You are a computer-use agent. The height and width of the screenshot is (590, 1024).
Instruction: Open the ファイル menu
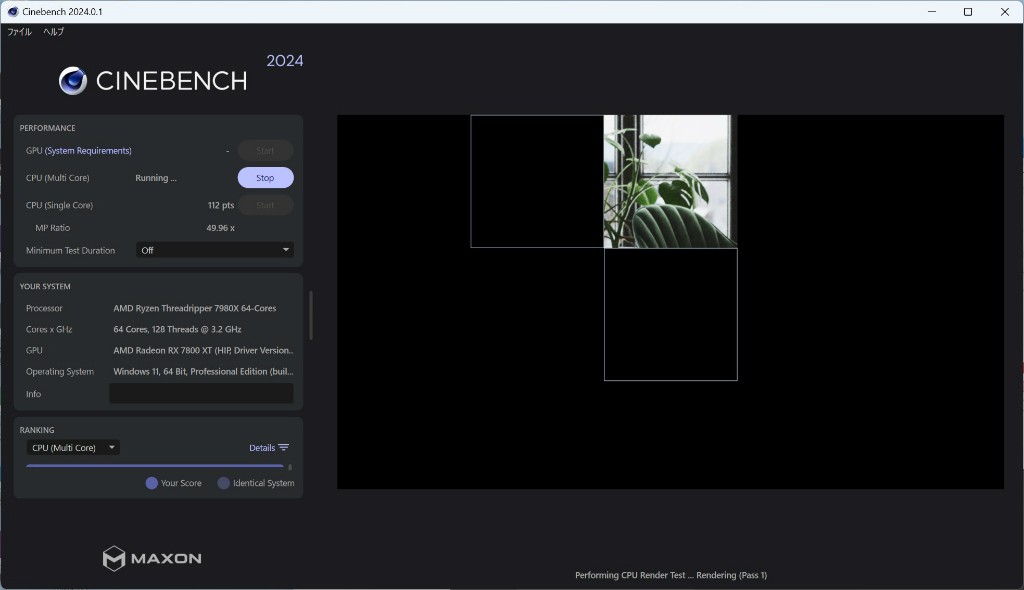coord(19,32)
